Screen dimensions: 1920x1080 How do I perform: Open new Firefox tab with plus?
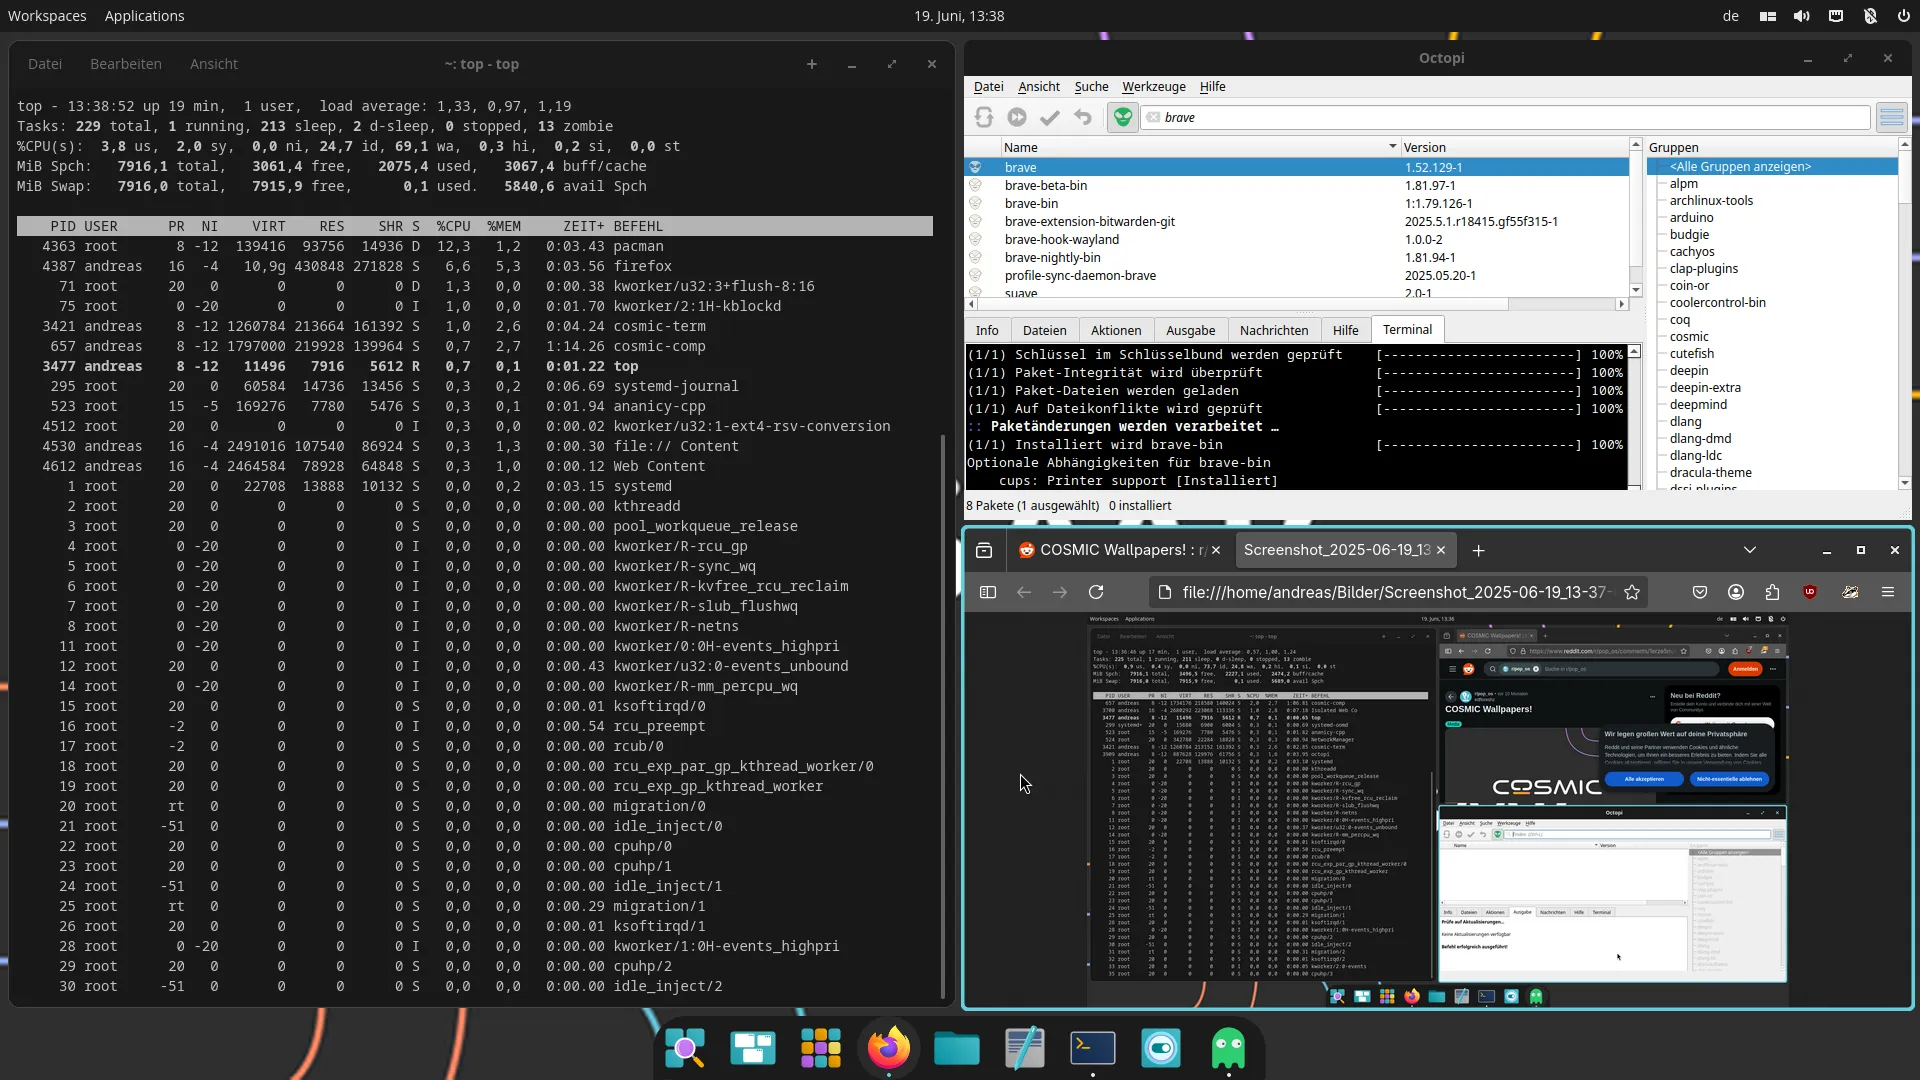1478,550
